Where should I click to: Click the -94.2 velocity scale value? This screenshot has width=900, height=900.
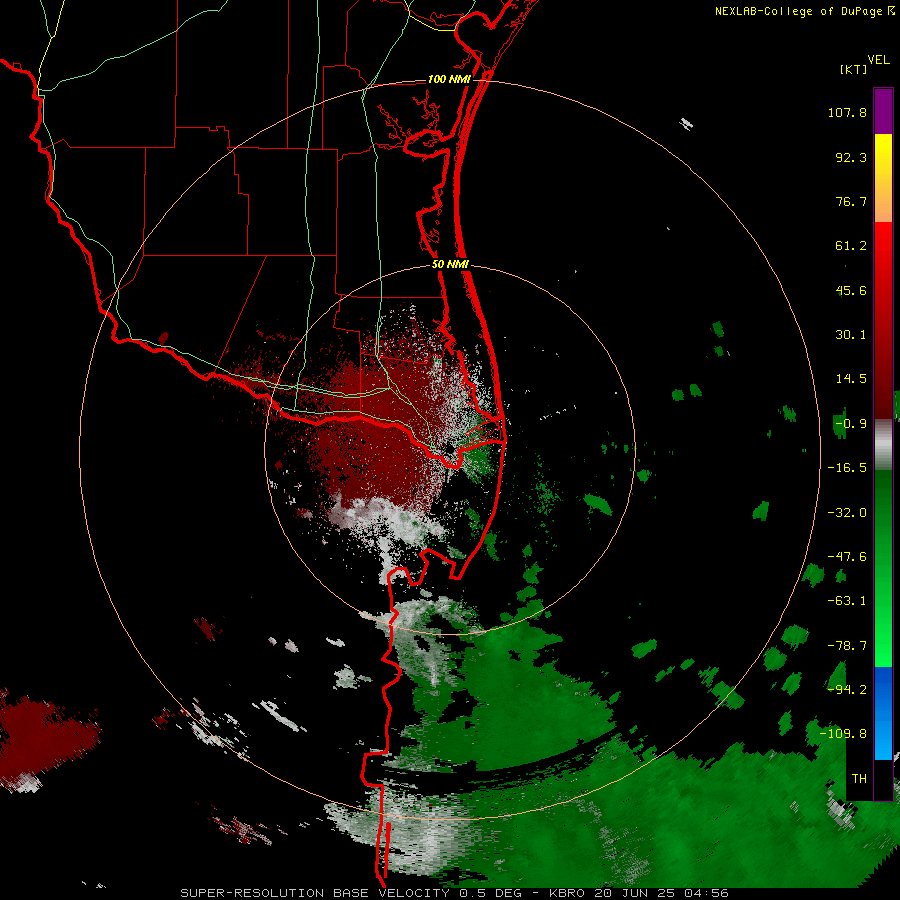847,689
